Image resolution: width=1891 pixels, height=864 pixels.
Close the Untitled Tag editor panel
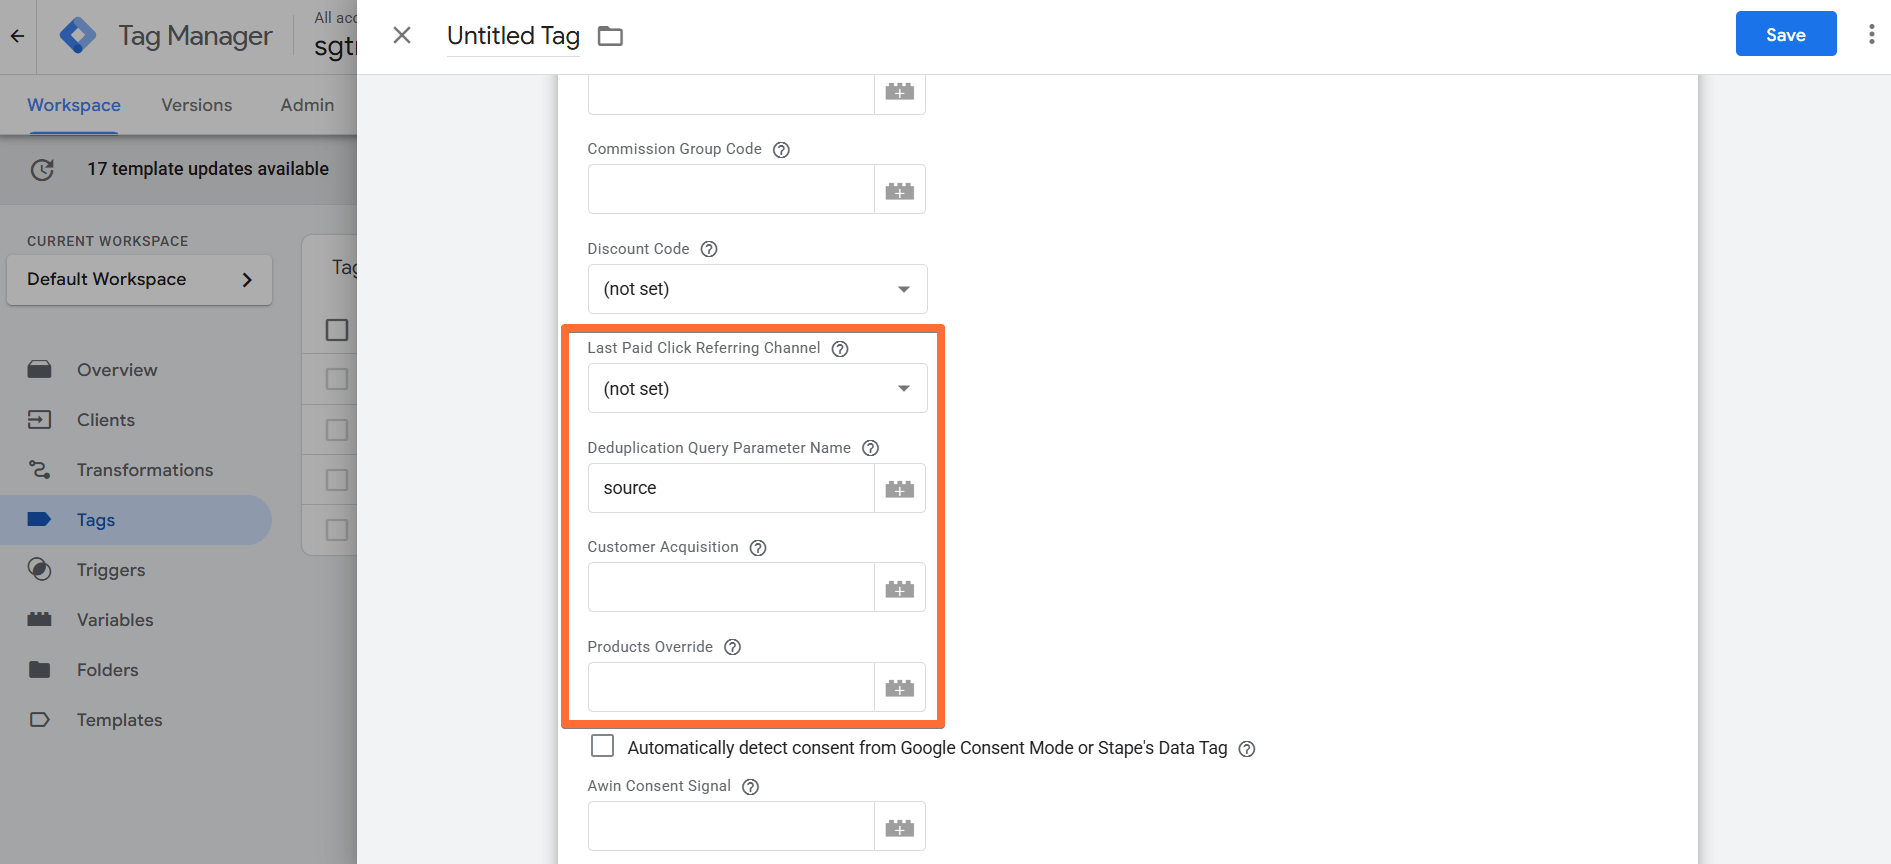(x=402, y=36)
